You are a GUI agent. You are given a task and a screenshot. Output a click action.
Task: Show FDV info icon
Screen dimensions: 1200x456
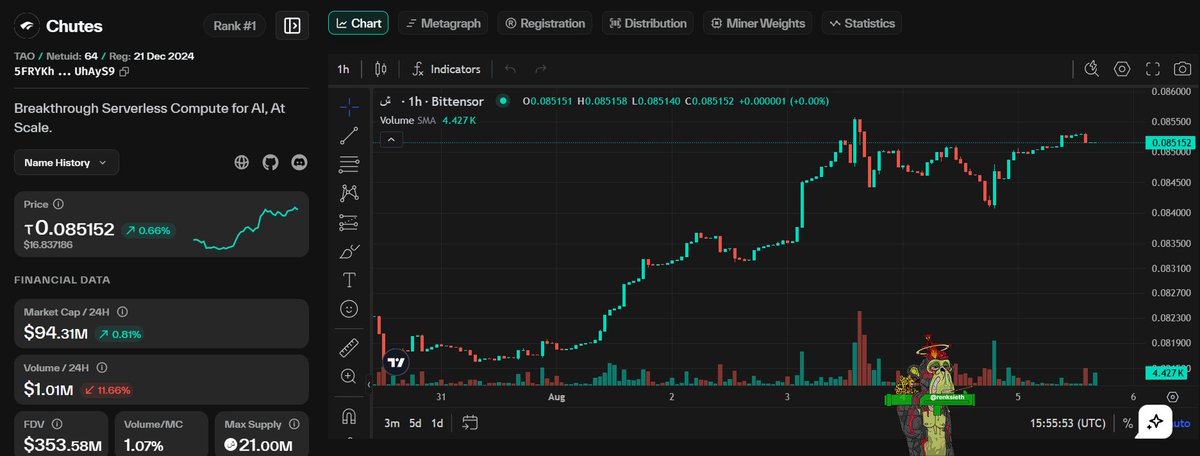click(x=57, y=424)
